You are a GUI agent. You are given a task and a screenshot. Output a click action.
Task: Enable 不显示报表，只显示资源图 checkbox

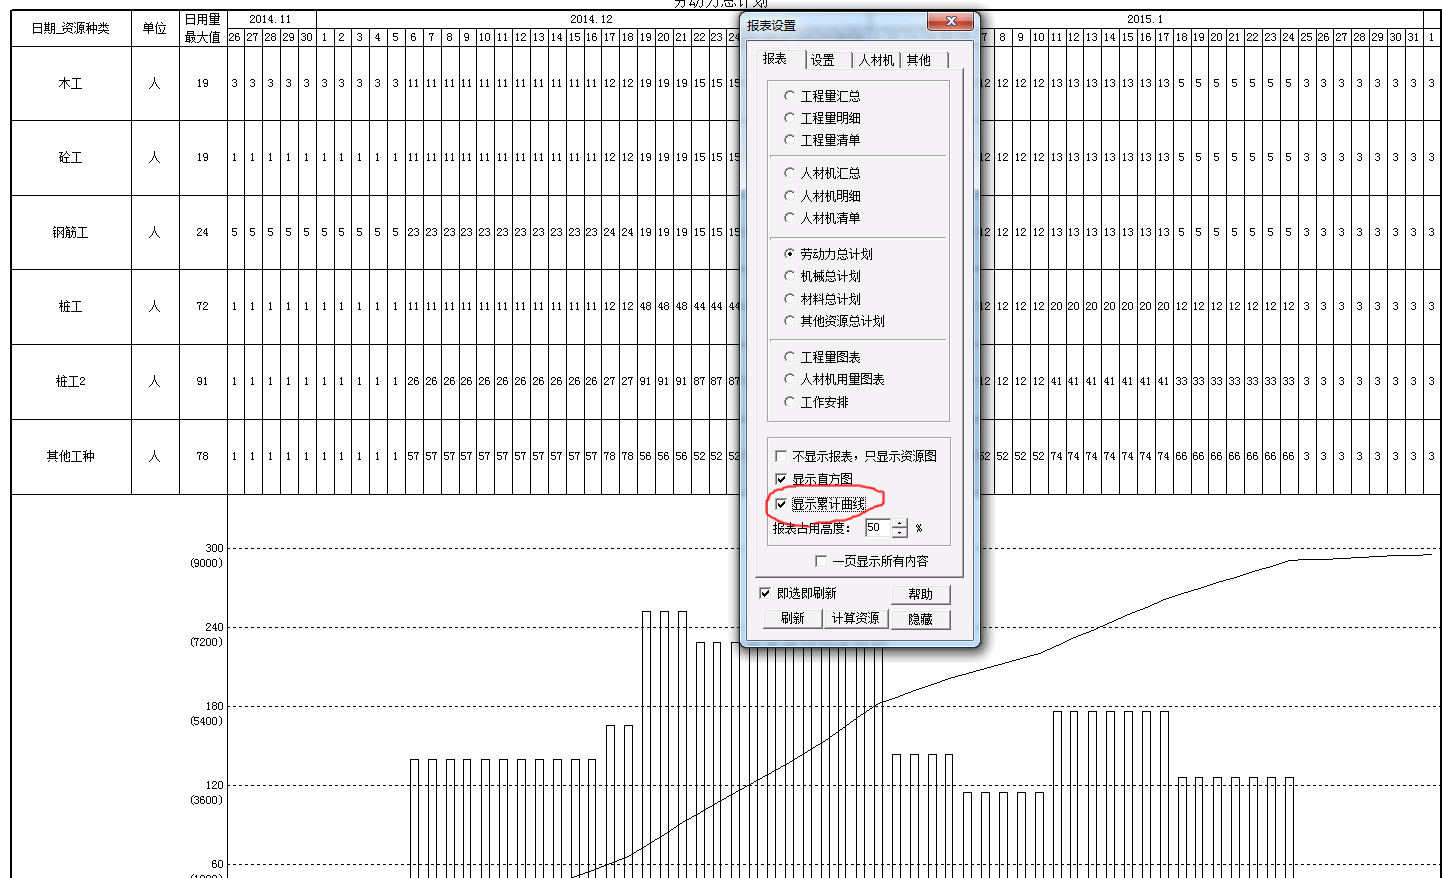coord(781,456)
